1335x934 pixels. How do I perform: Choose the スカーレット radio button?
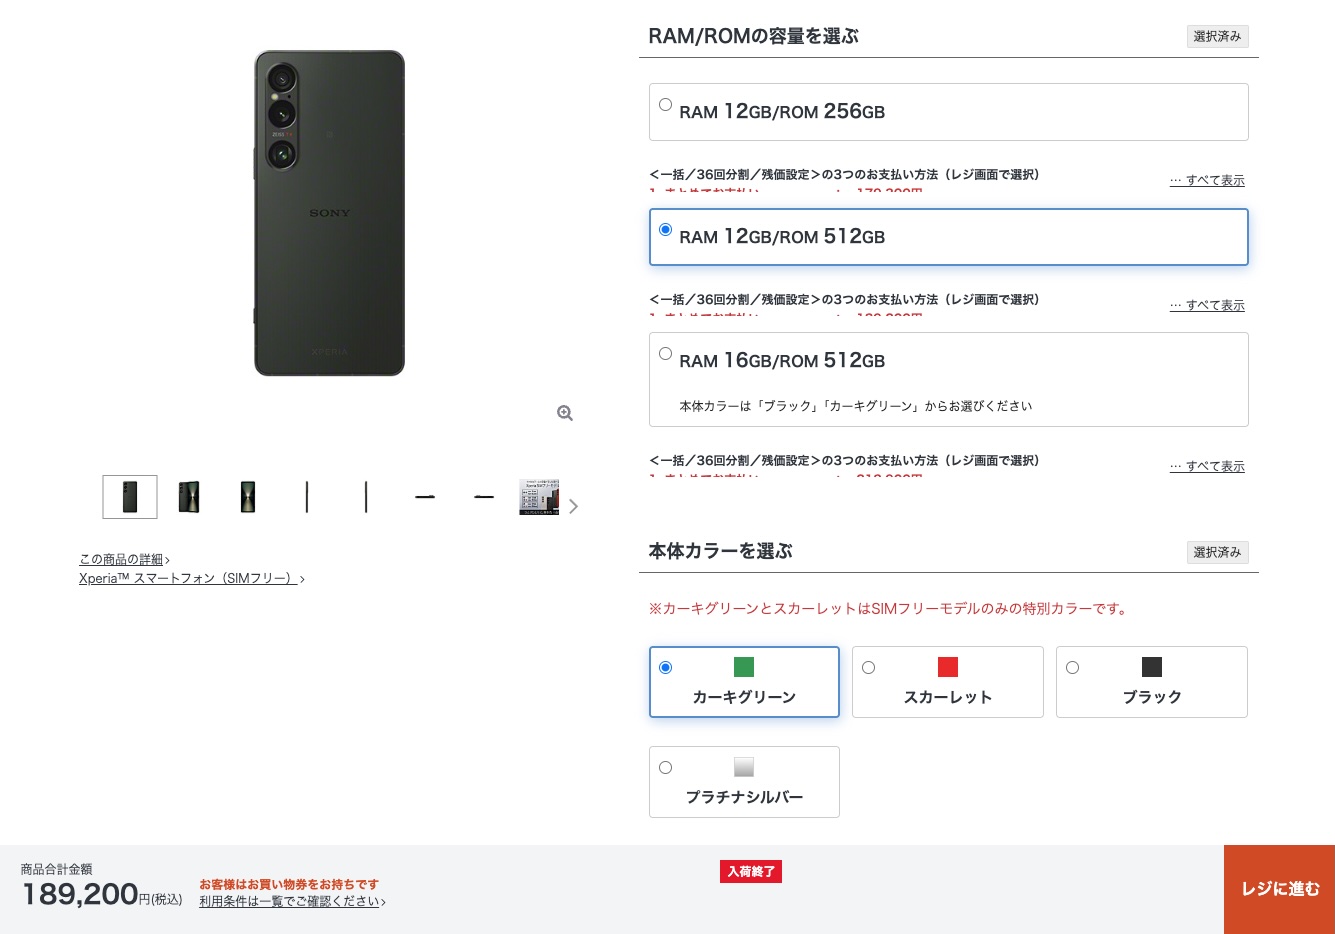[868, 668]
